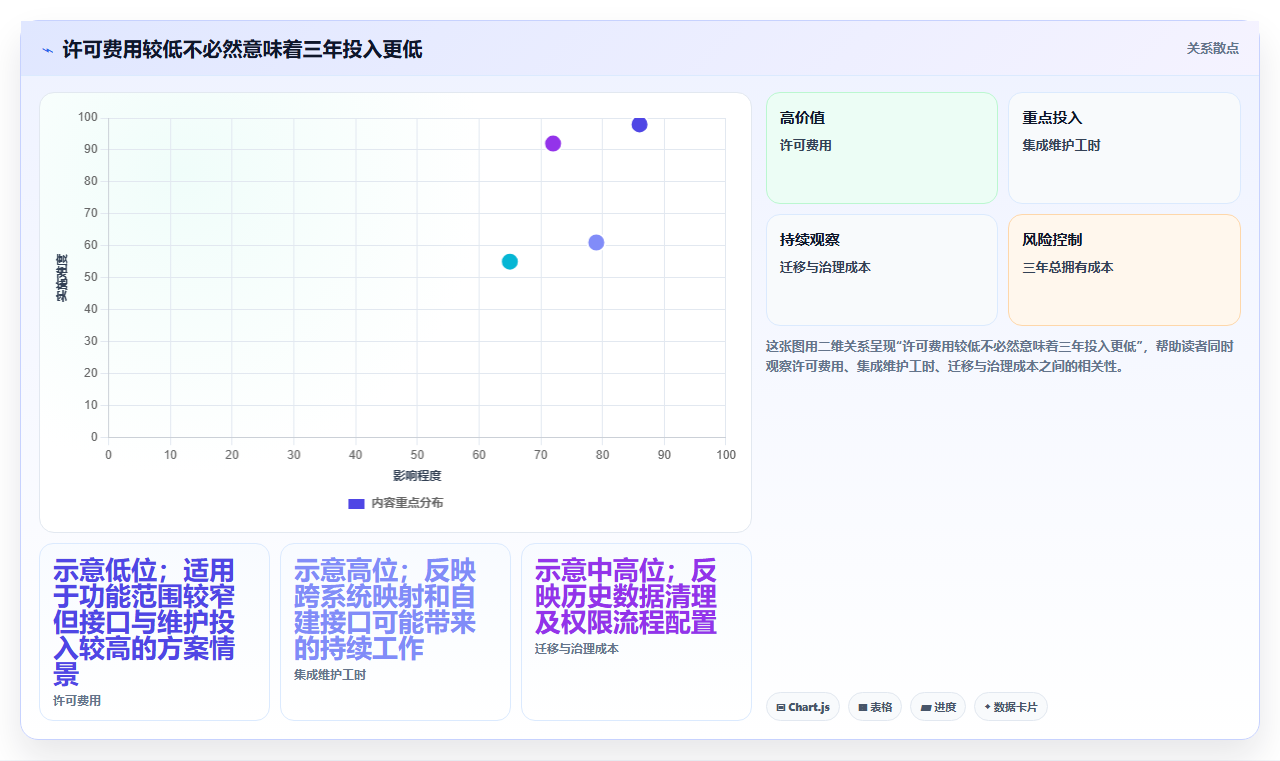Click the y-axis tick label 100
Screen dimensions: 1280x761
[88, 118]
